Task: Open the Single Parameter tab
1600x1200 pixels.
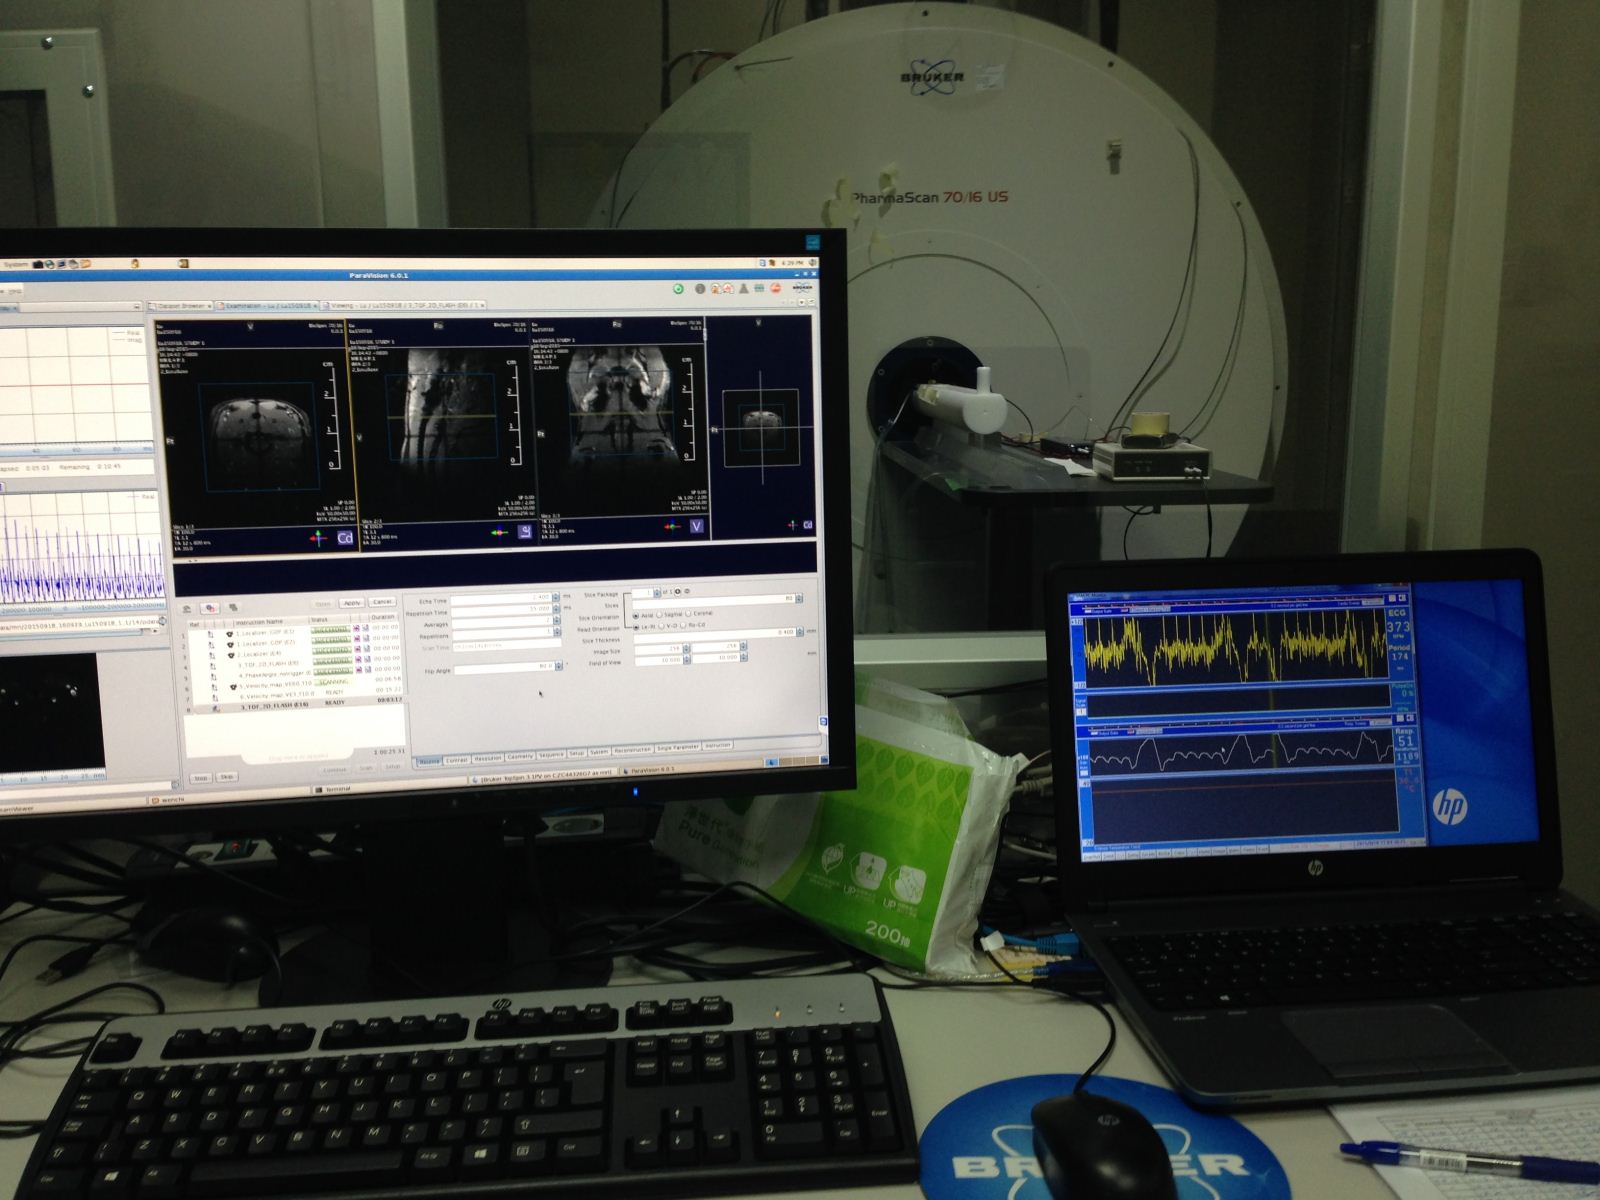Action: pos(677,747)
